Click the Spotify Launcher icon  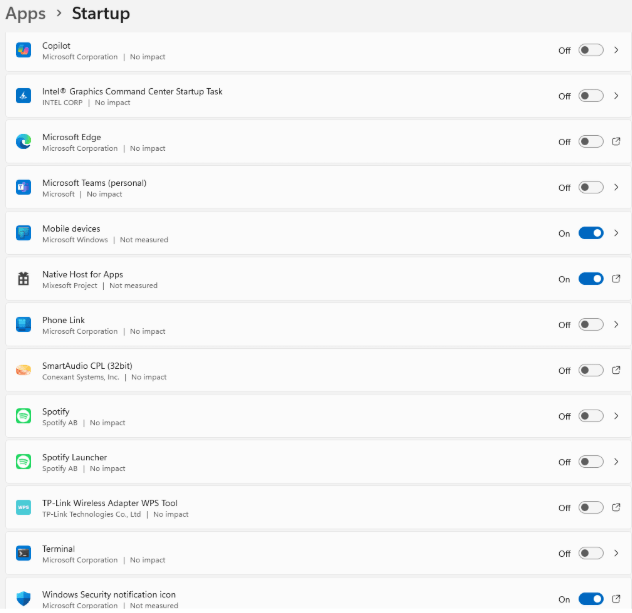coord(24,462)
